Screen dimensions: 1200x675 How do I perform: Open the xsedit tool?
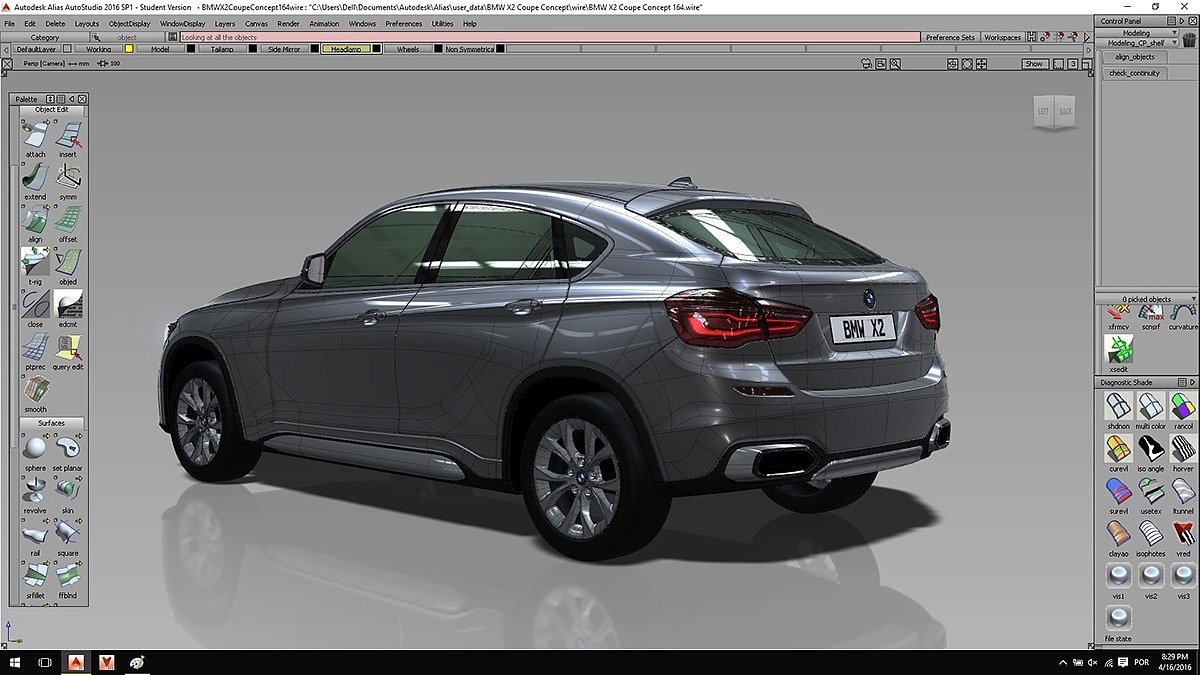click(x=1118, y=349)
